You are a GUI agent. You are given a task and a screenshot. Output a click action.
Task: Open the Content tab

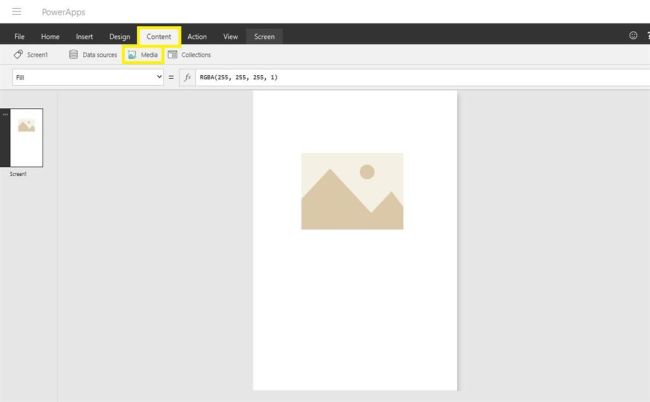coord(159,36)
